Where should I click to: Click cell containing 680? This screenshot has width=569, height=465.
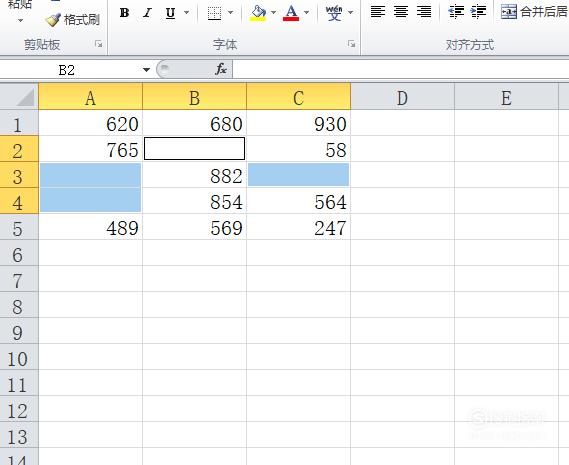pos(195,123)
